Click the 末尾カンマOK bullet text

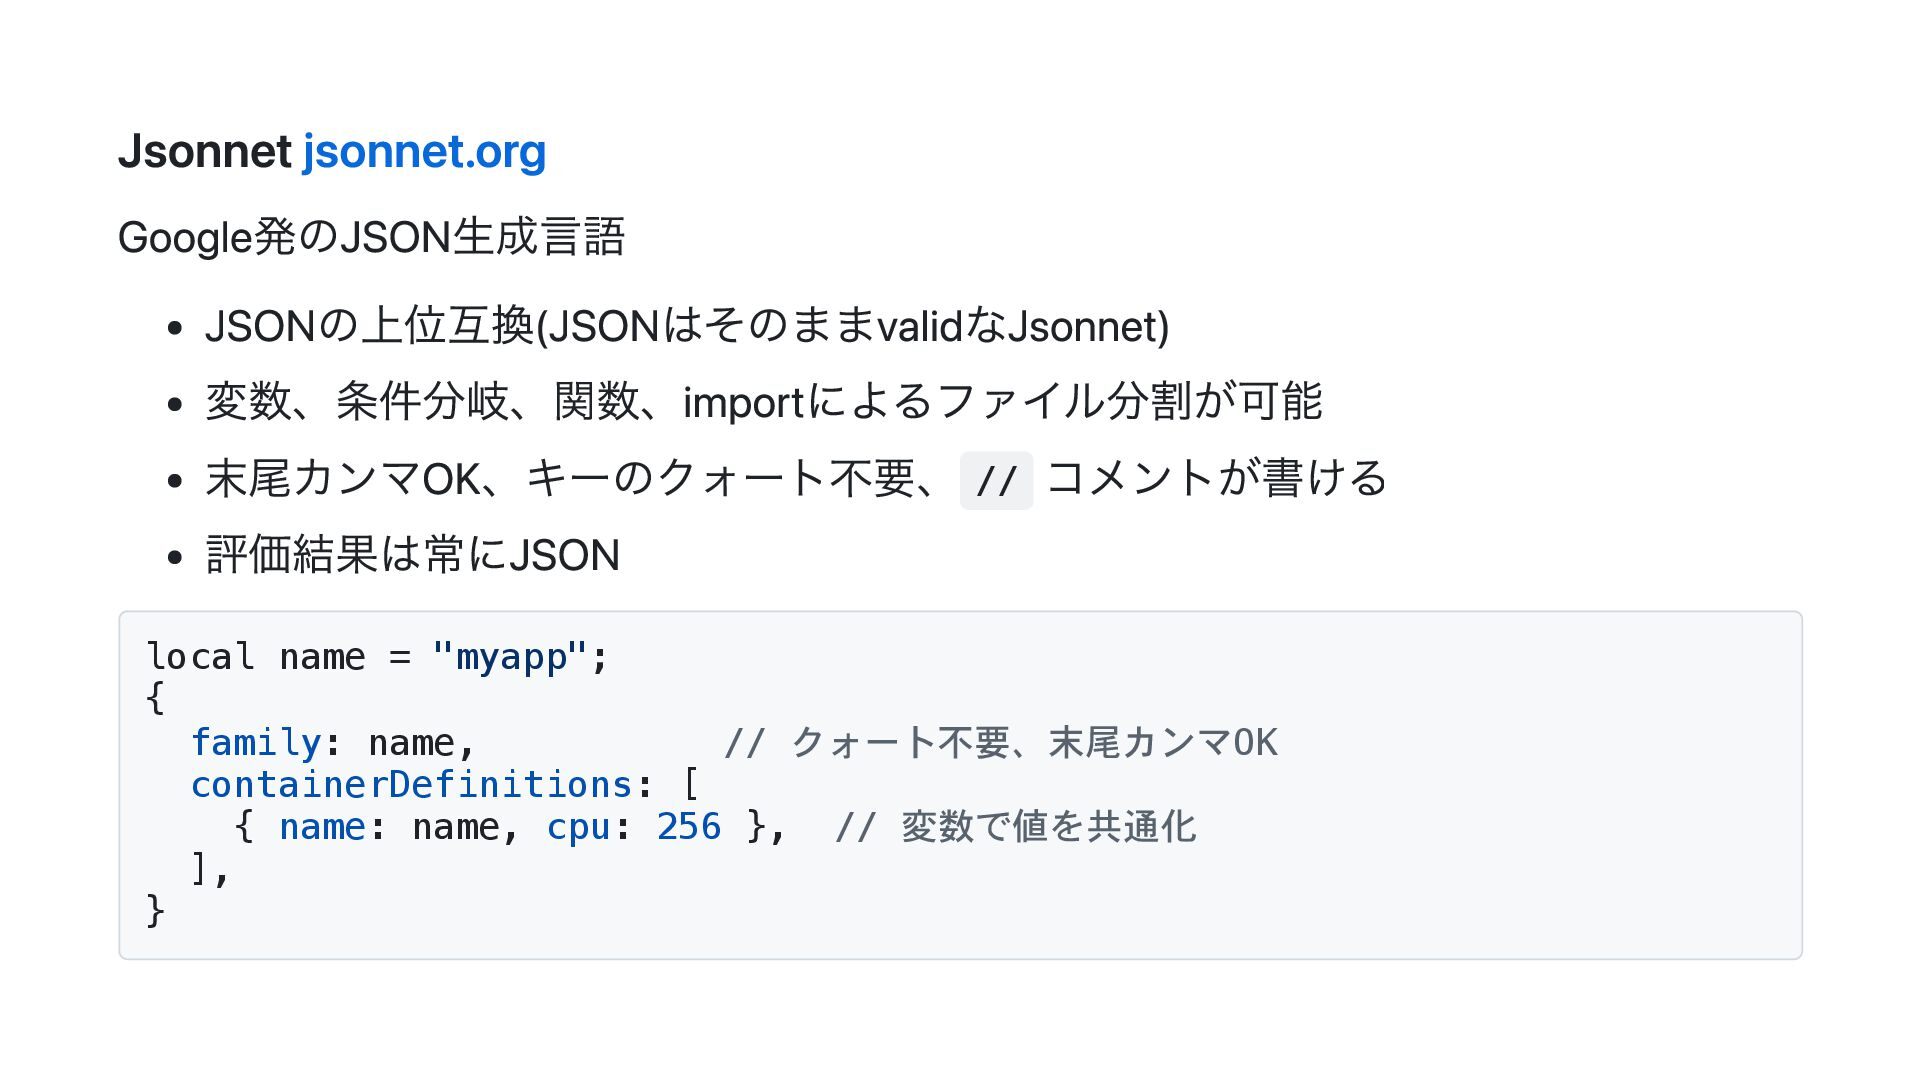pyautogui.click(x=570, y=479)
